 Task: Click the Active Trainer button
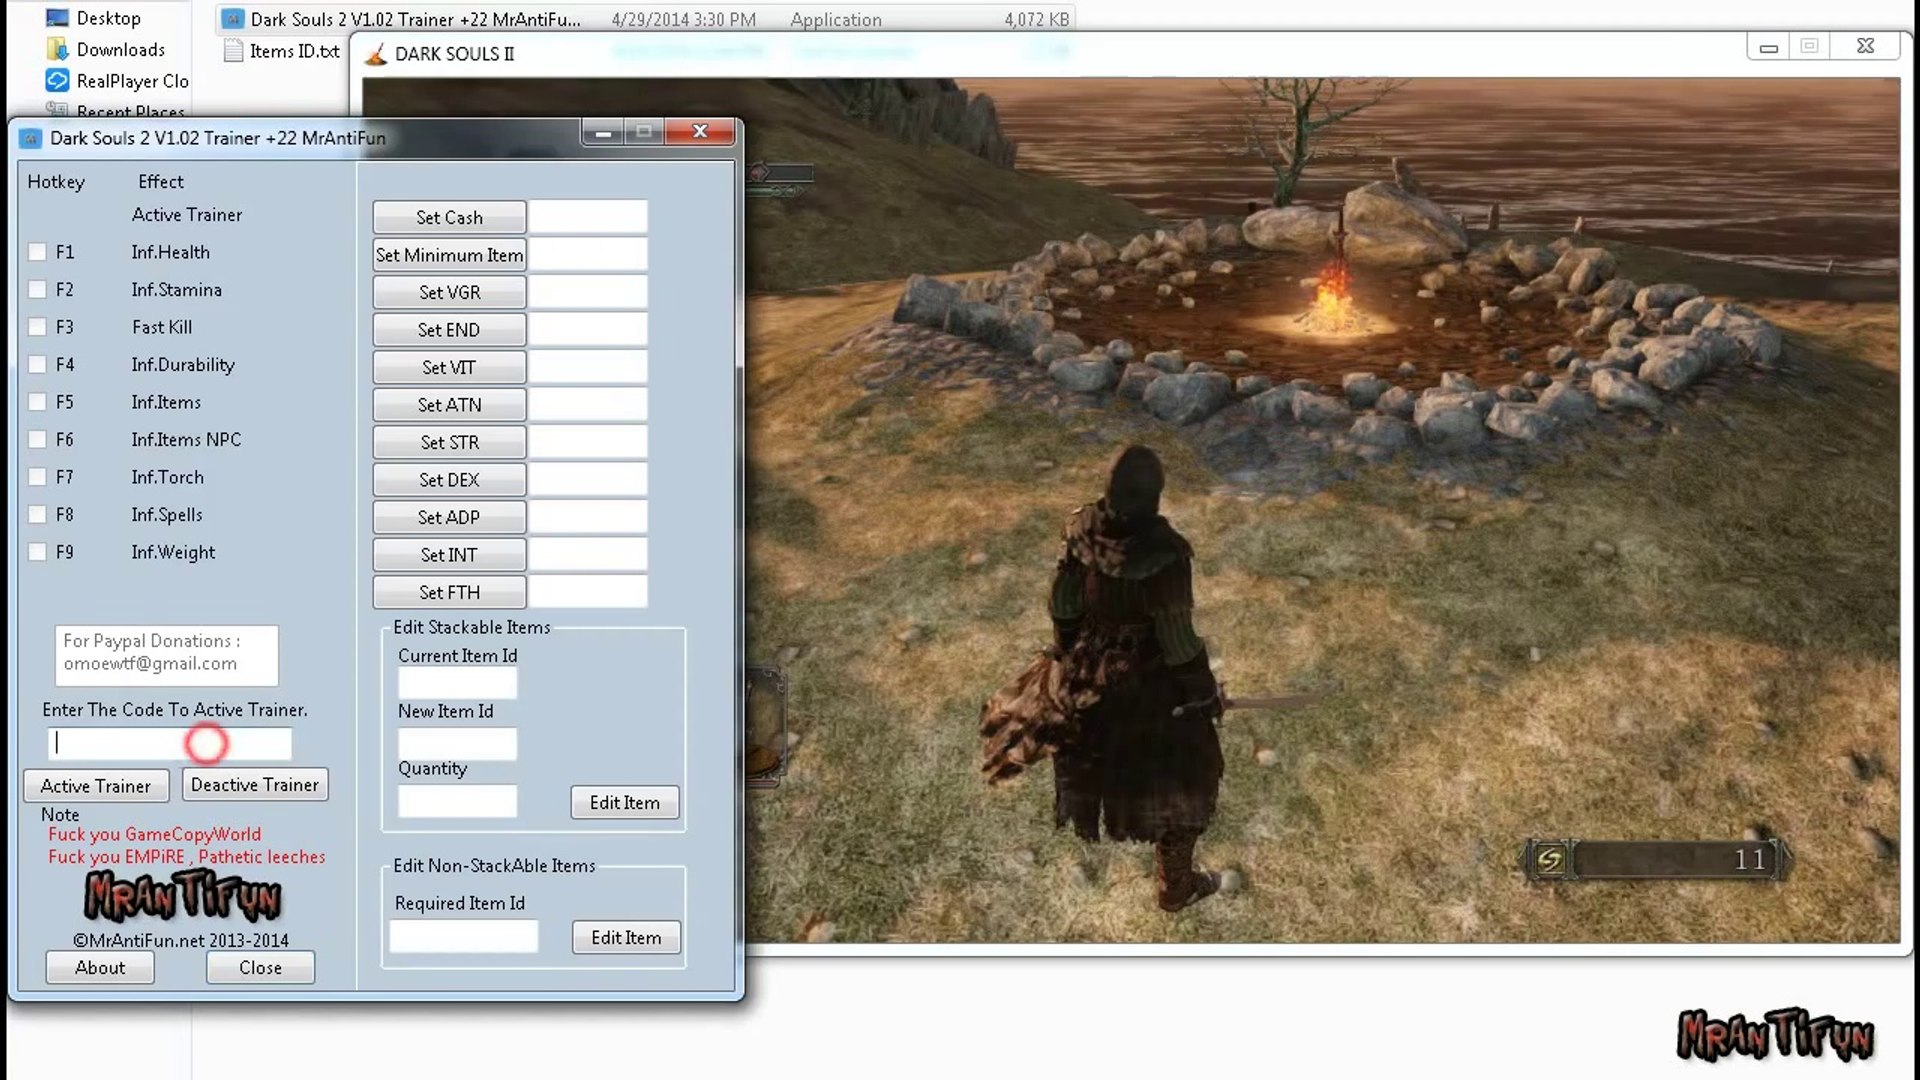pyautogui.click(x=95, y=785)
